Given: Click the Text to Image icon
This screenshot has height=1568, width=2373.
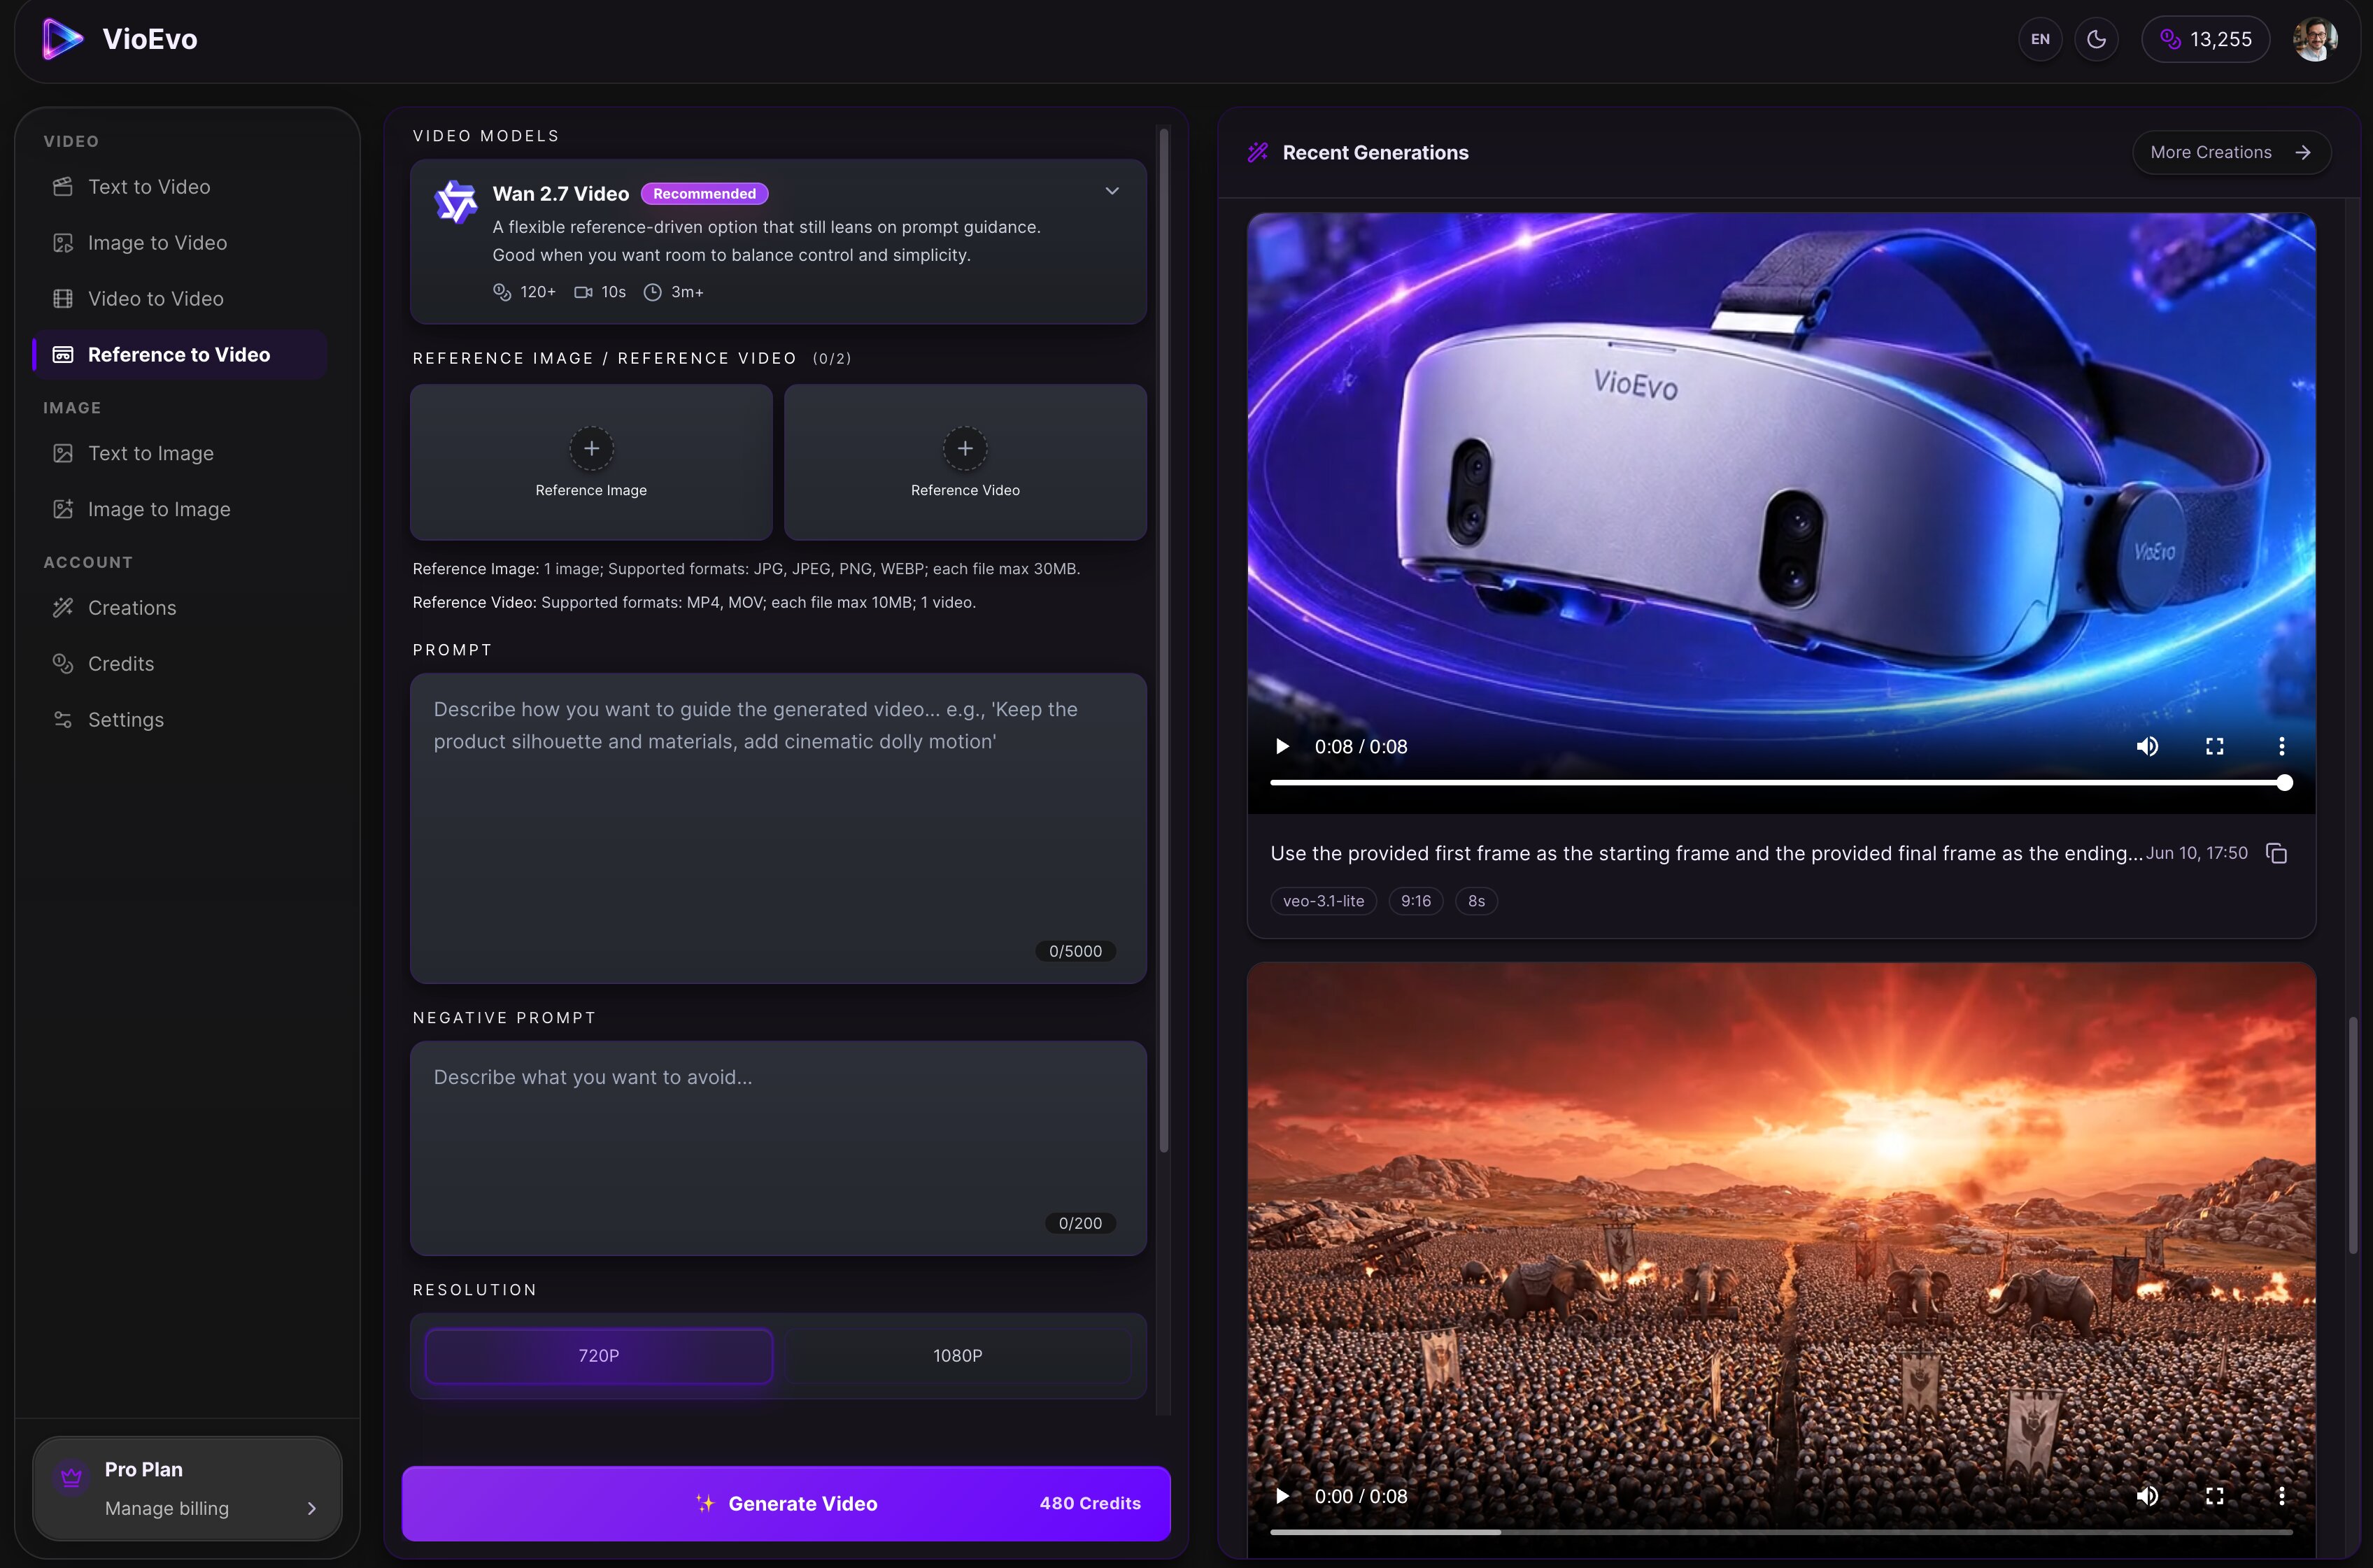Looking at the screenshot, I should tap(63, 453).
